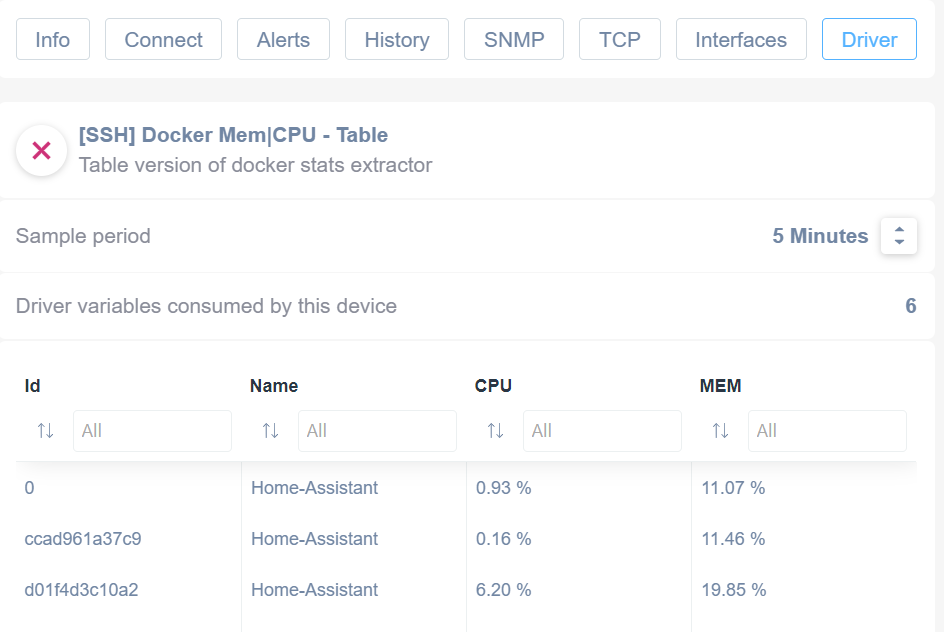Sort table by Name column arrows

pos(270,431)
